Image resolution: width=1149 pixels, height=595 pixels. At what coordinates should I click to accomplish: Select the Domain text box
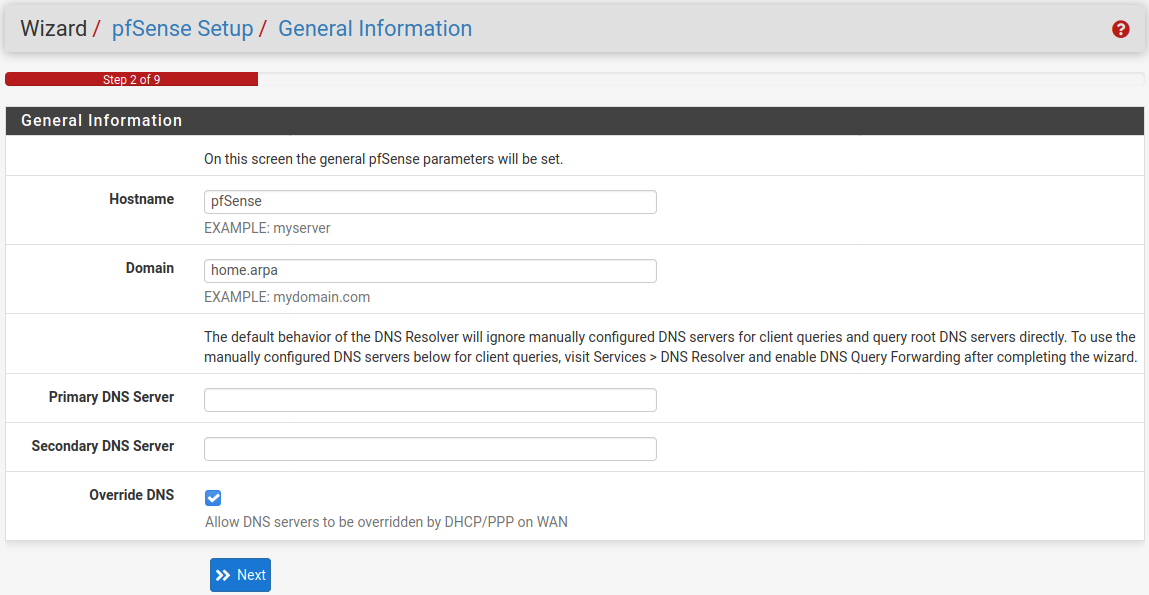pos(430,271)
